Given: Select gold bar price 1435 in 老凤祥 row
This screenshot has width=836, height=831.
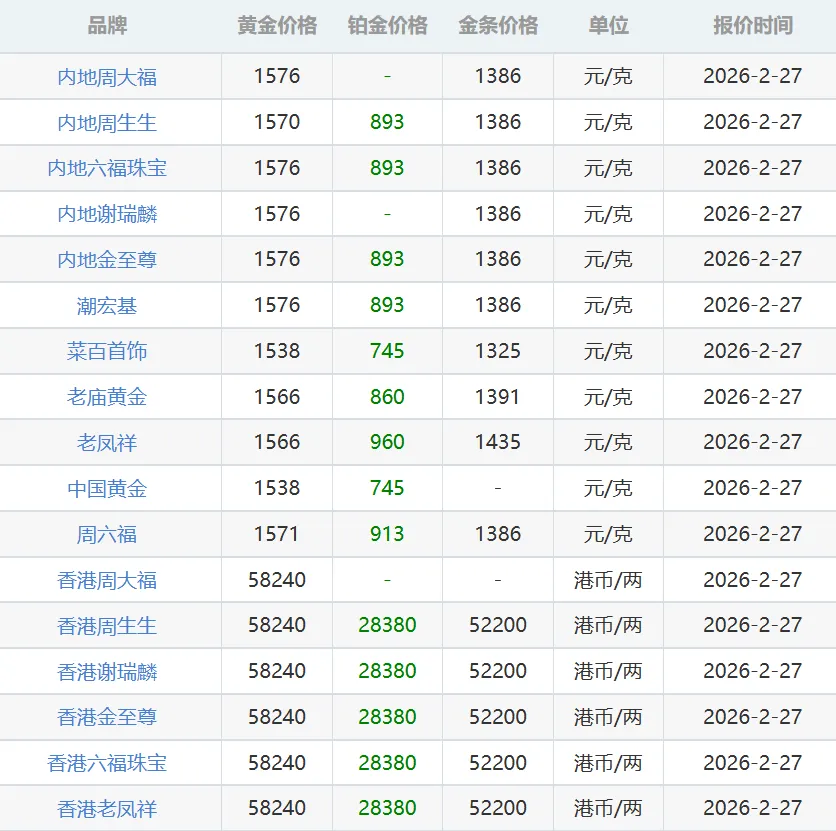Looking at the screenshot, I should (x=498, y=442).
